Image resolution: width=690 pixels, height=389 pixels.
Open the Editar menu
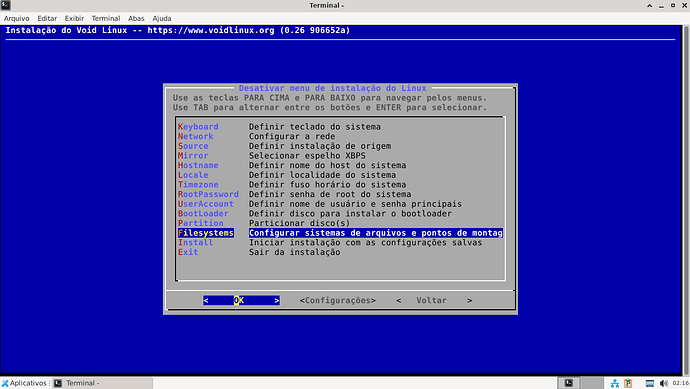point(47,18)
